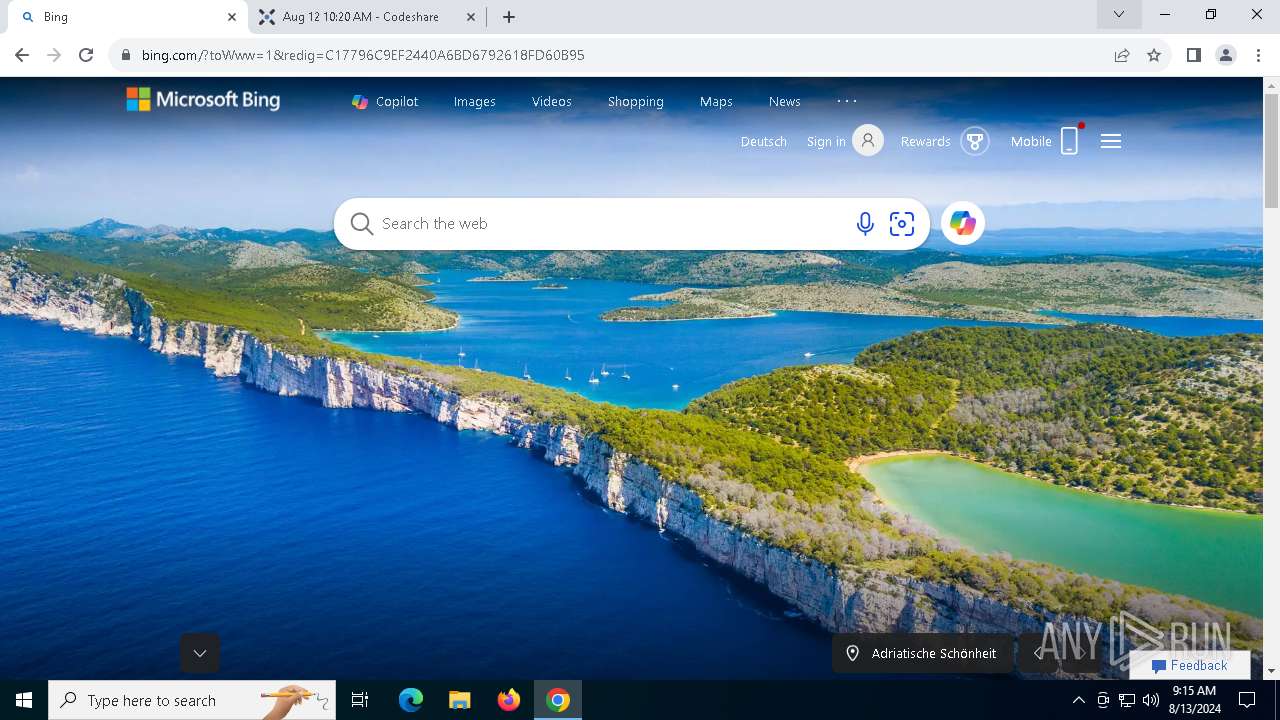
Task: Open Maps in the navigation
Action: 716,101
